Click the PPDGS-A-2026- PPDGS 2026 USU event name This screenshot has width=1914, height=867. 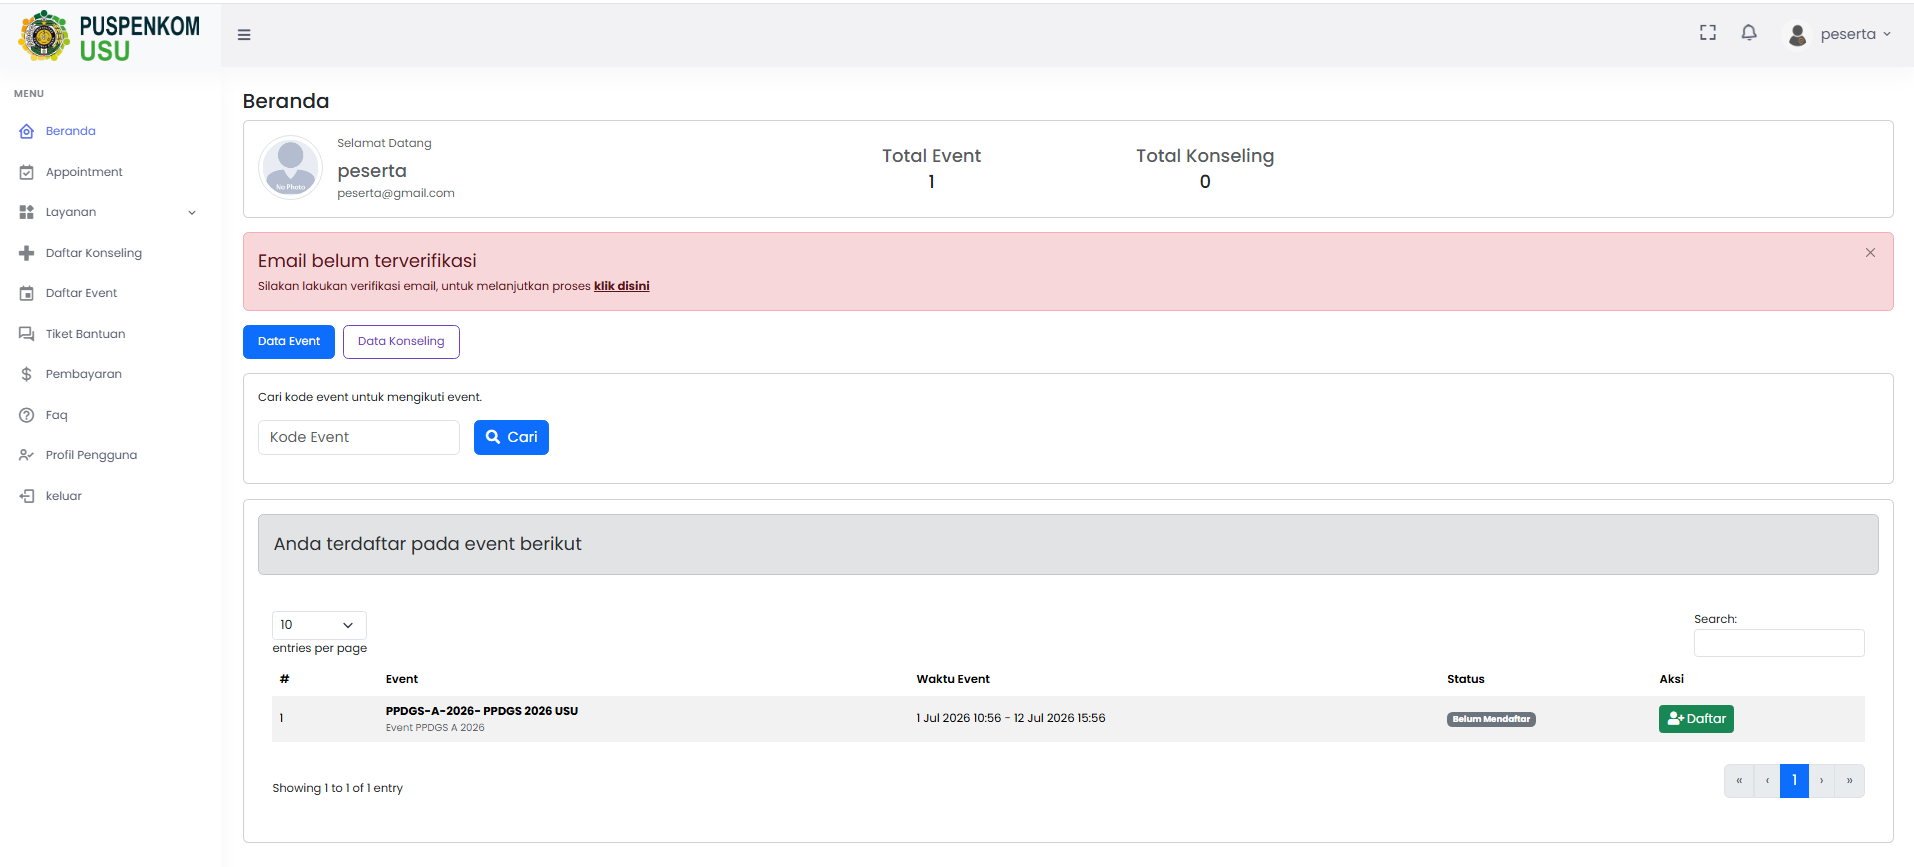[x=482, y=711]
